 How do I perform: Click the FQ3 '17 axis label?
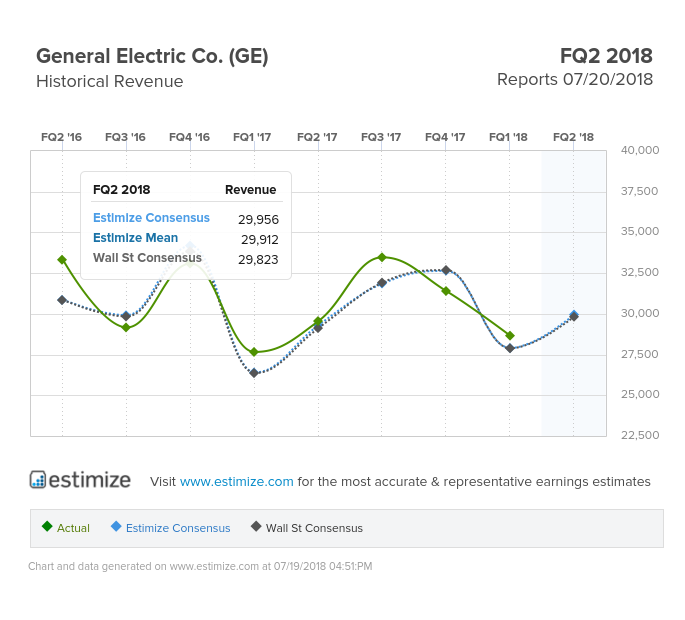pyautogui.click(x=381, y=137)
